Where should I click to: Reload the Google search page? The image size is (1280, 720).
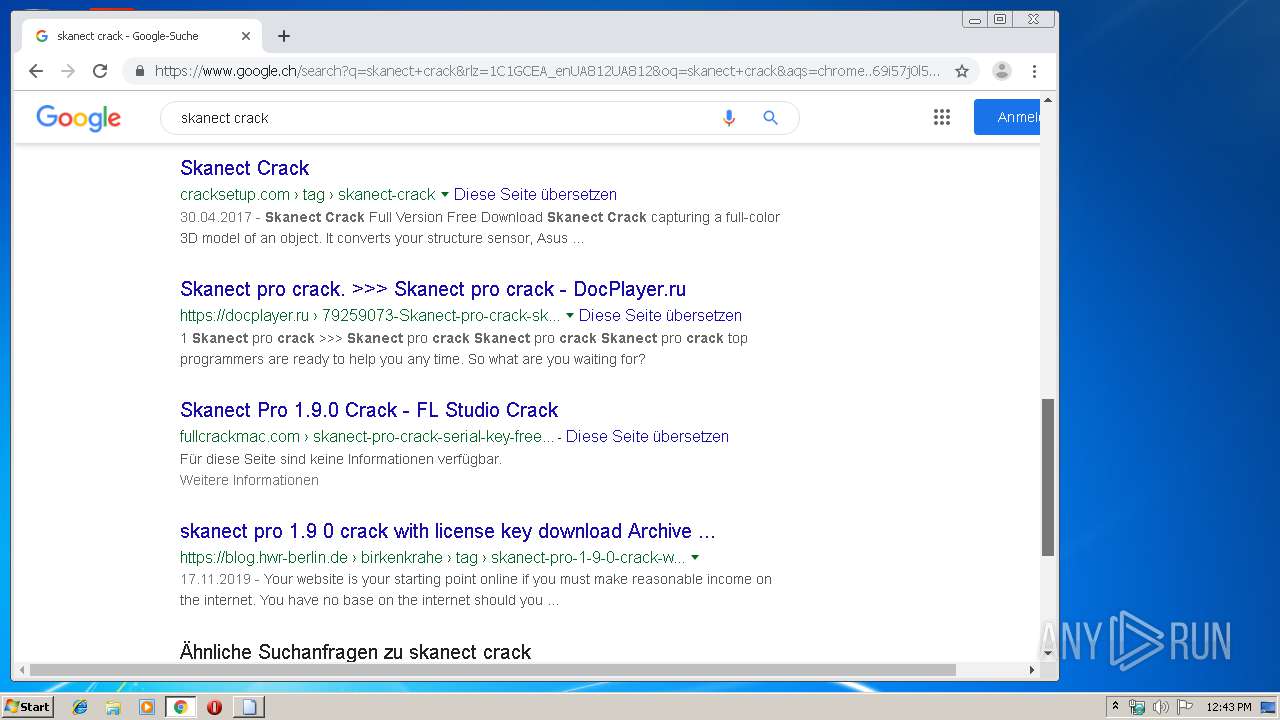pos(100,71)
